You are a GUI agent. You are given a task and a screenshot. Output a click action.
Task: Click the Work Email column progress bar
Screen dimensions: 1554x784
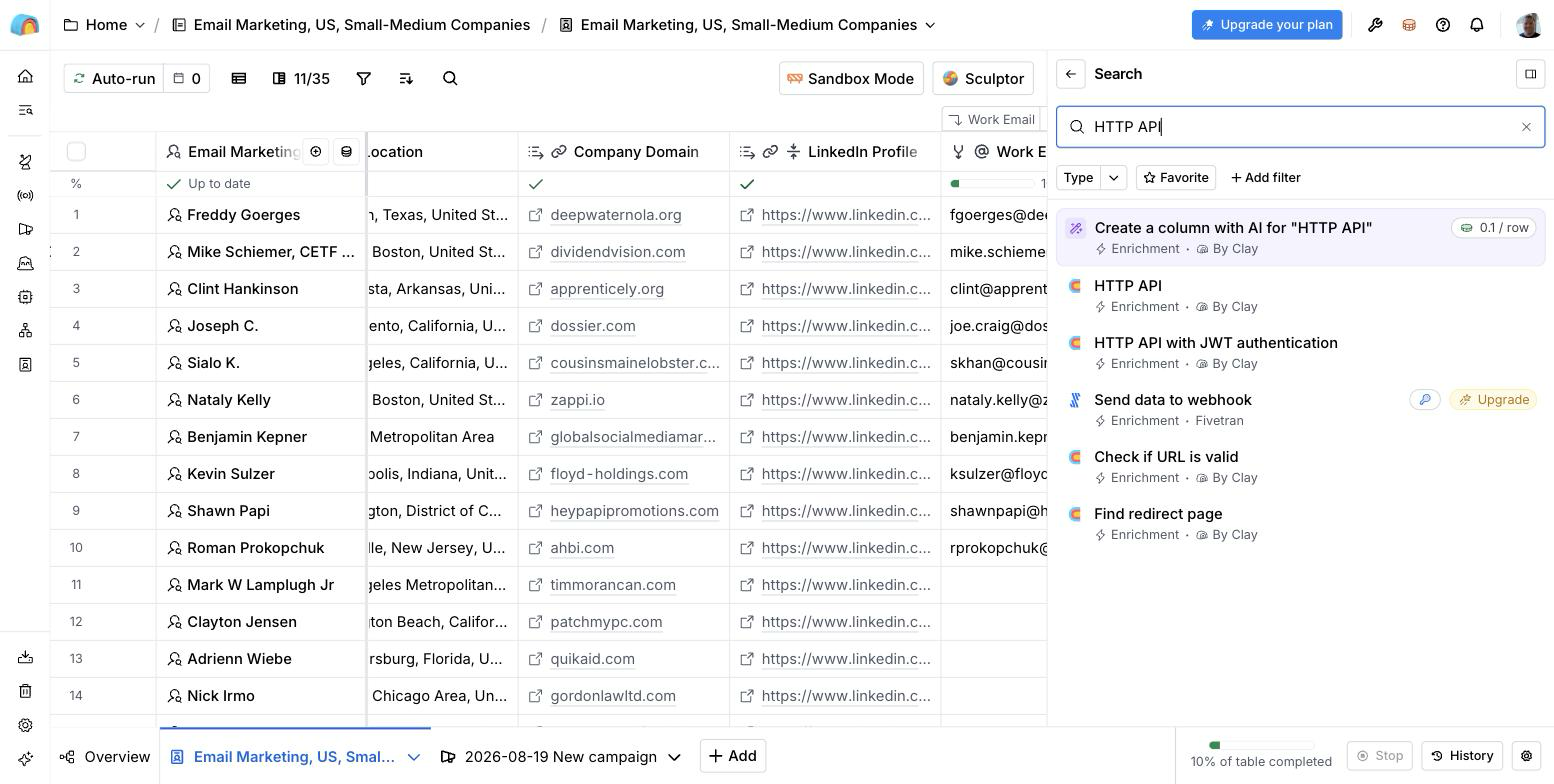point(993,184)
